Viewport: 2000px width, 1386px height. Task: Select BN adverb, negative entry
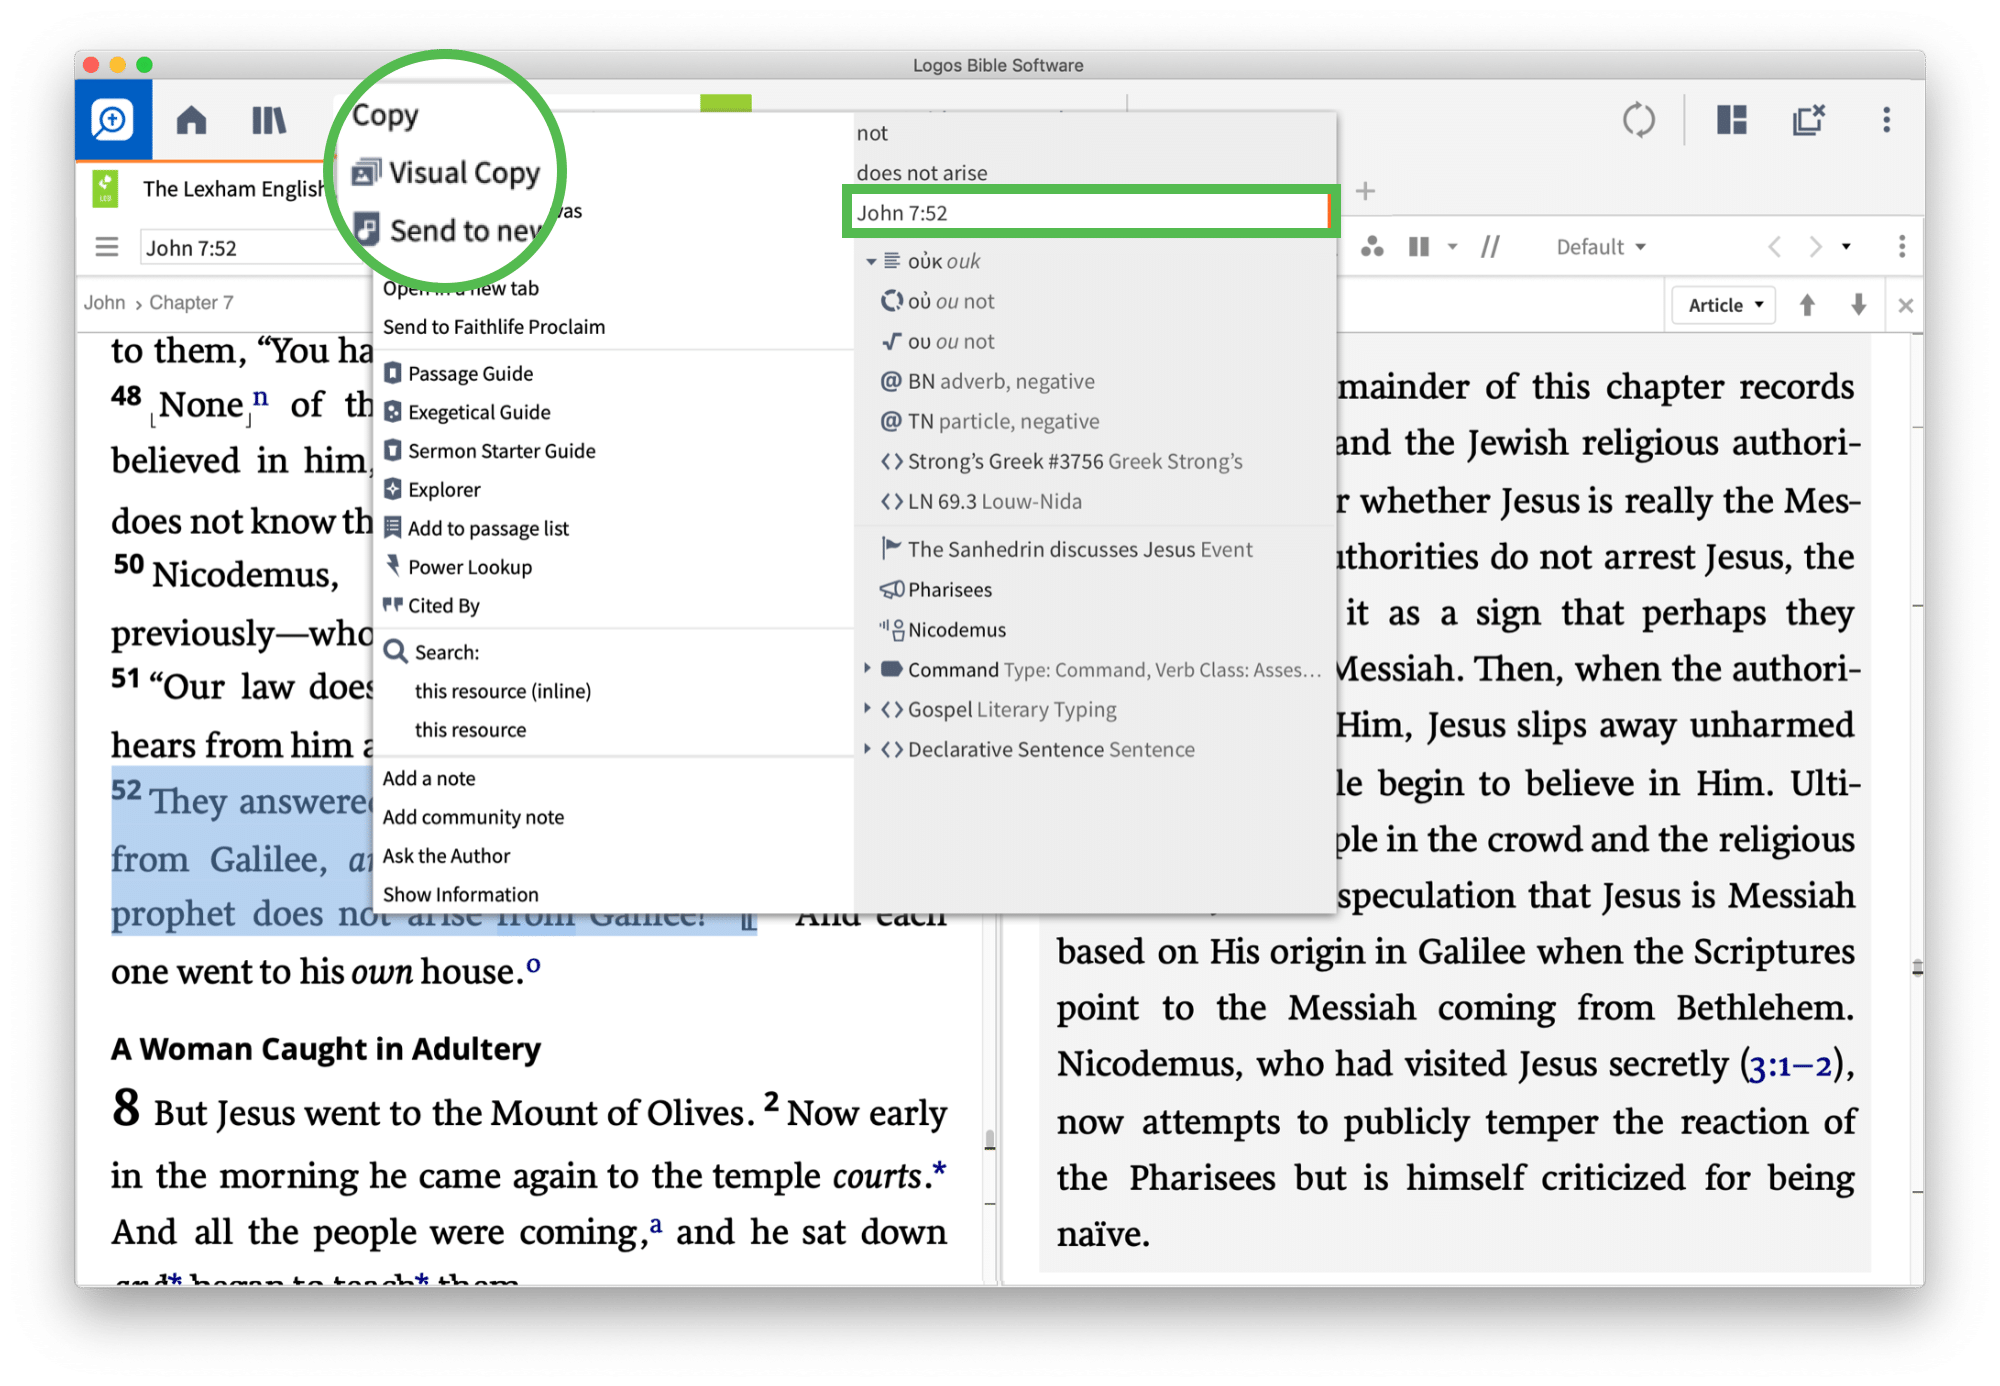(x=987, y=381)
